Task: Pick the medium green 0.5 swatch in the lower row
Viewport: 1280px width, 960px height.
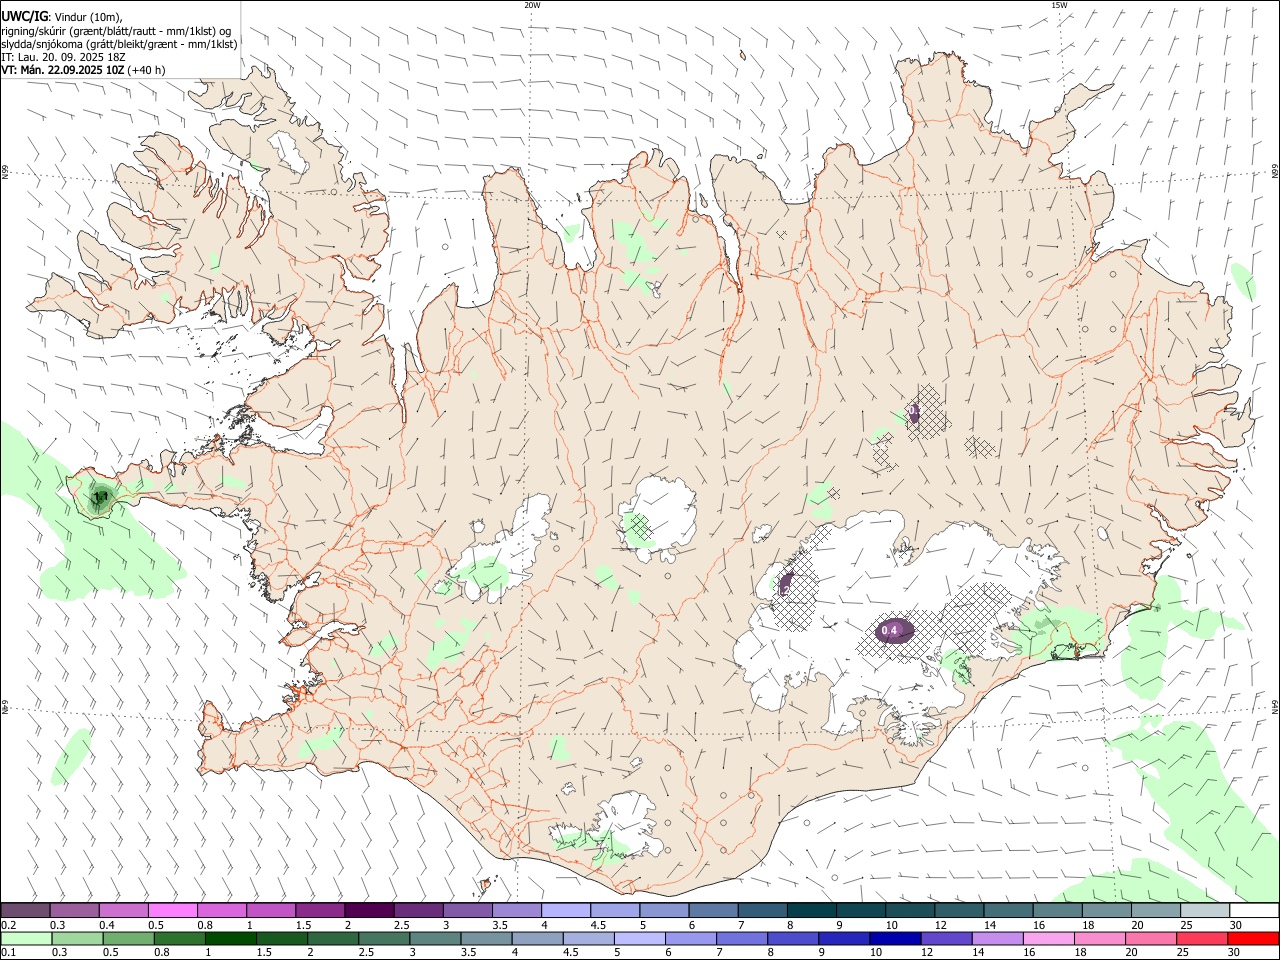Action: pos(128,938)
